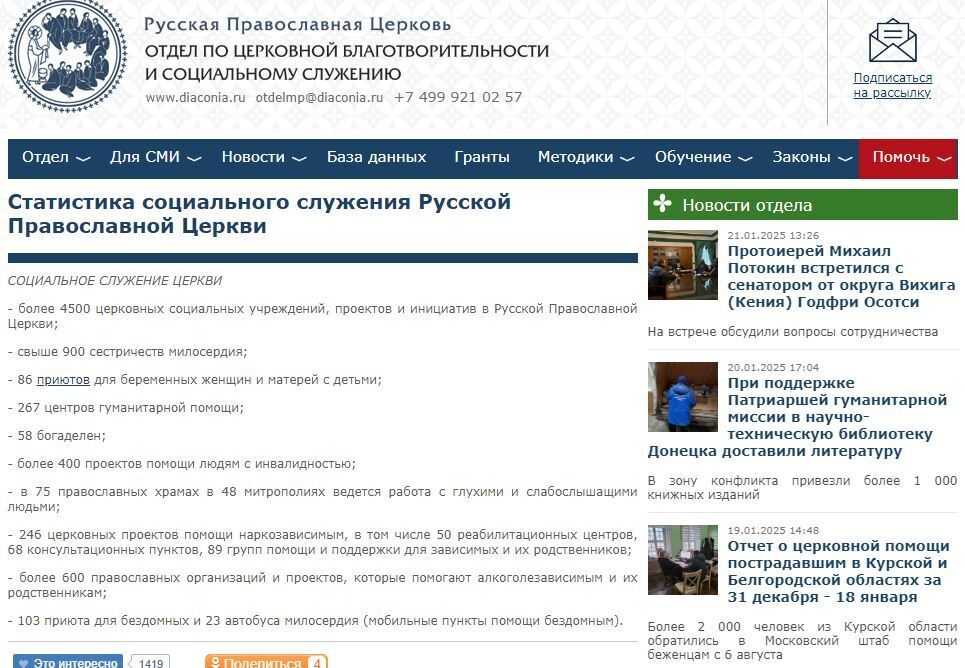Image resolution: width=965 pixels, height=668 pixels.
Task: Click the line about 400 проектов помощи инвалидностью
Action: (182, 464)
